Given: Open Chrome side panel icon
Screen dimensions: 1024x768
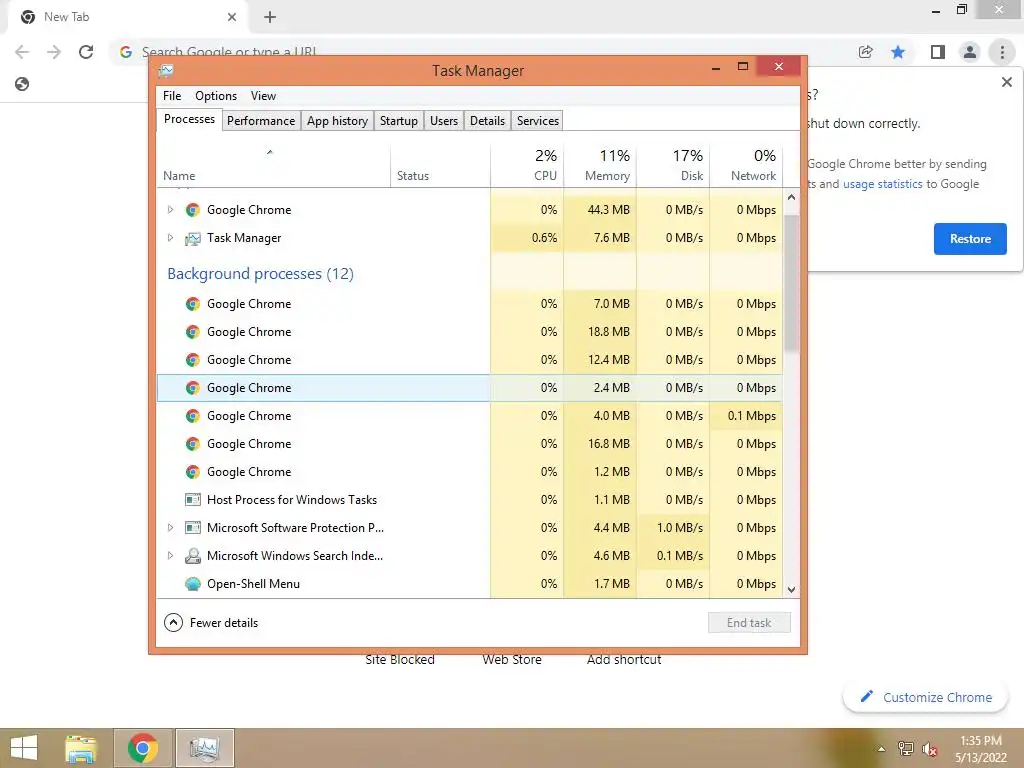Looking at the screenshot, I should (x=938, y=52).
